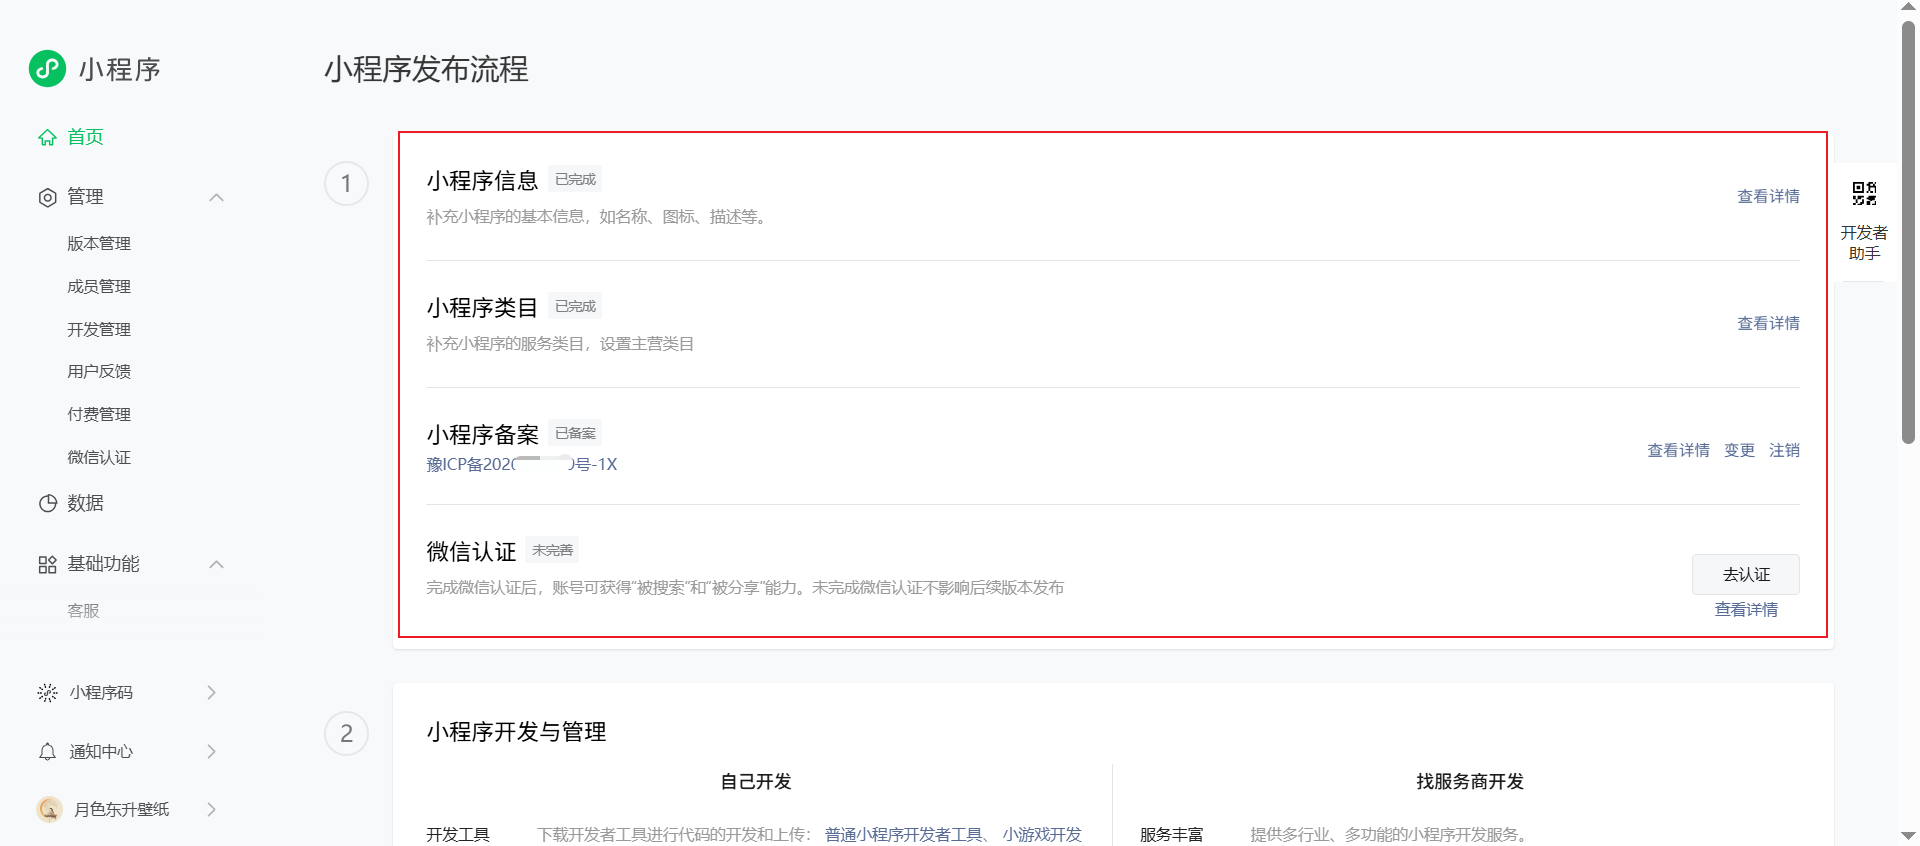Click the 自己开发 column heading
The image size is (1920, 846).
756,782
